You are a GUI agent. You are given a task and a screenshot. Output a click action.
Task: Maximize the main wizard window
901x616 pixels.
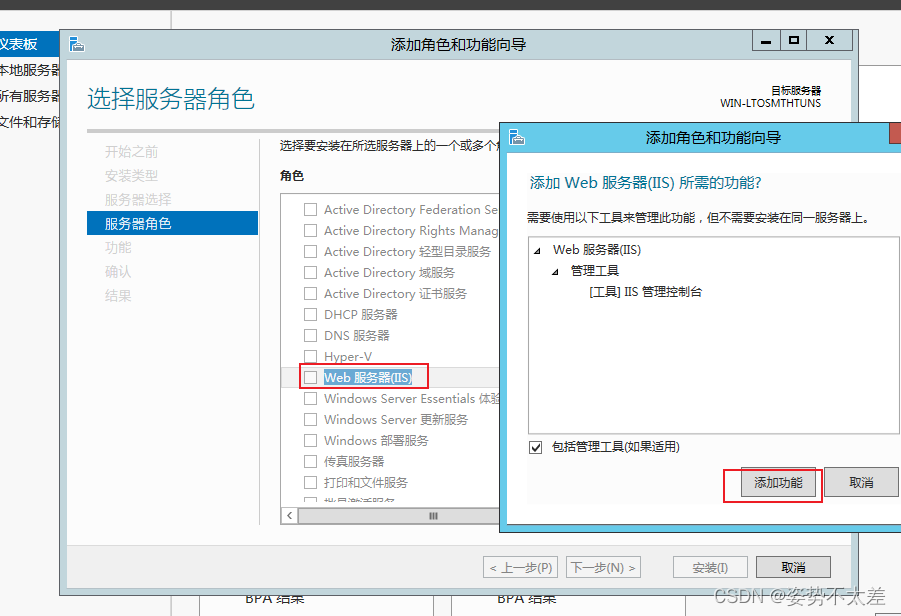coord(794,41)
